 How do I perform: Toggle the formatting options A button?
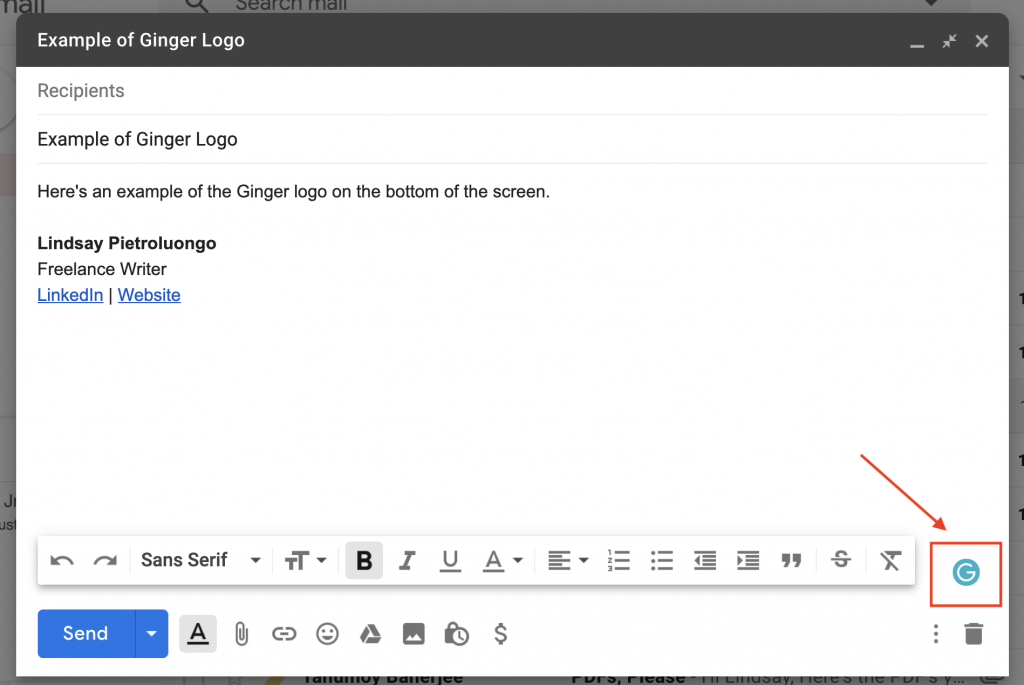click(198, 633)
